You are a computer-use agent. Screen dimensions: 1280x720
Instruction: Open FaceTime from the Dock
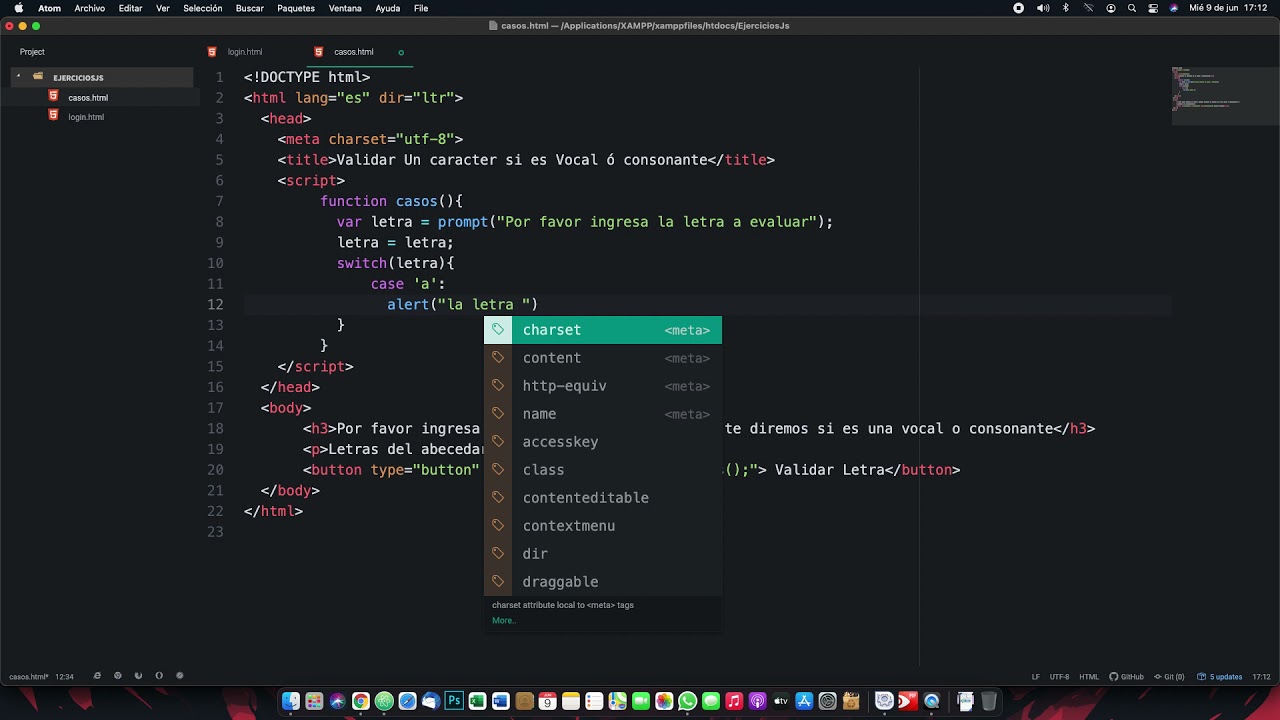[x=641, y=702]
